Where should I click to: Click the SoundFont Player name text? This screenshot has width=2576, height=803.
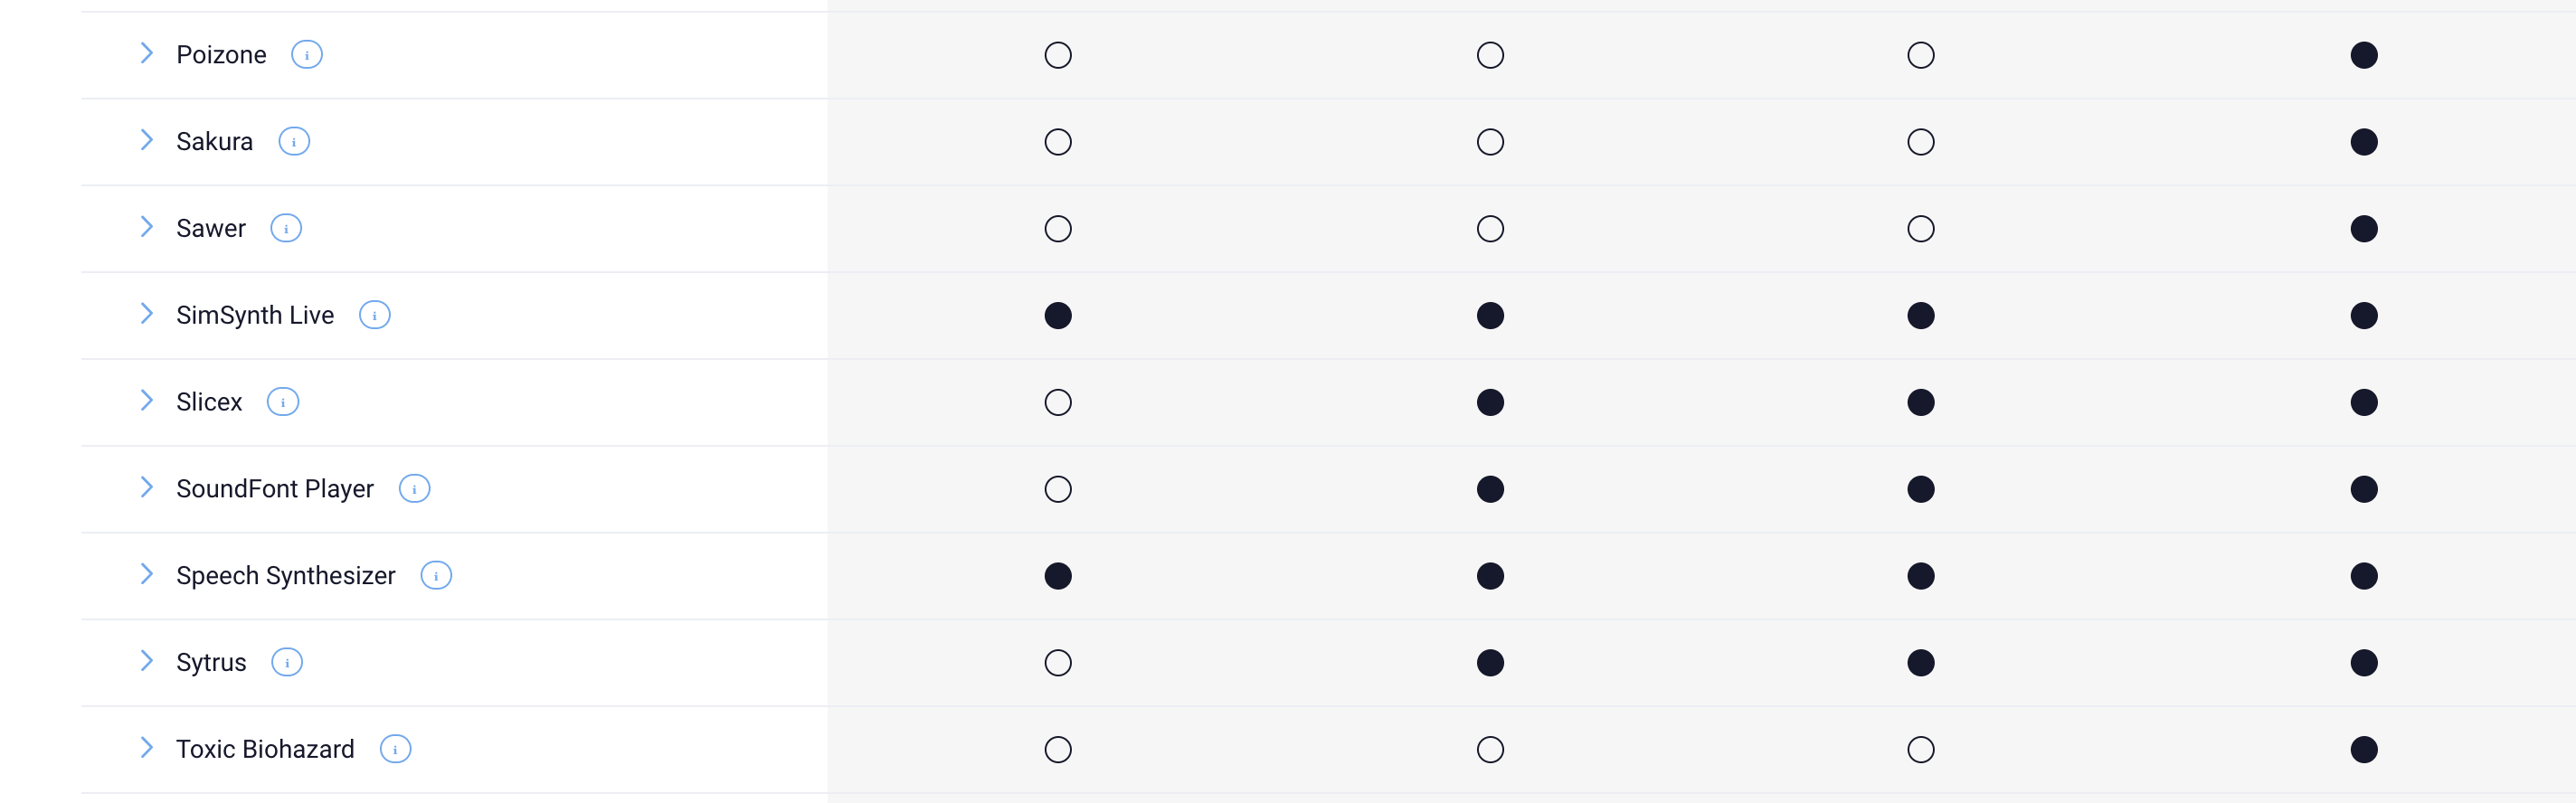[274, 489]
